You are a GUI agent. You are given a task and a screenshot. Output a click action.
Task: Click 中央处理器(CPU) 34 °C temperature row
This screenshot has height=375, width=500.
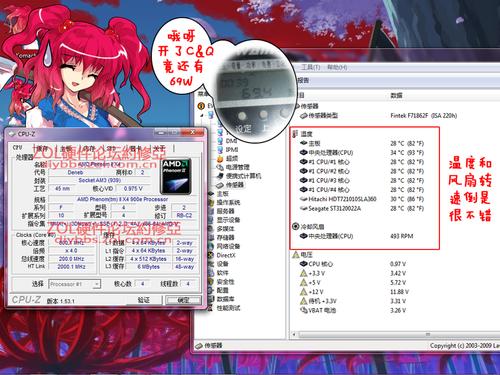(362, 153)
